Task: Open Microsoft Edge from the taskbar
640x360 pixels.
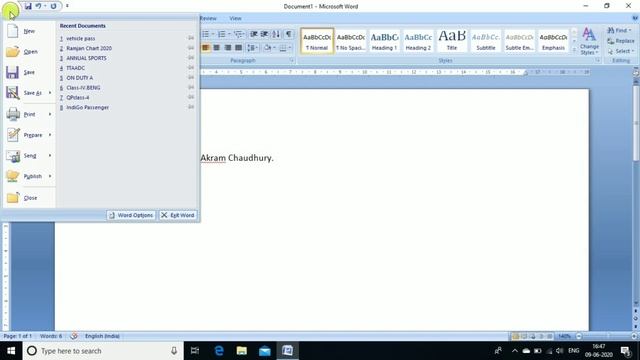Action: [x=219, y=351]
